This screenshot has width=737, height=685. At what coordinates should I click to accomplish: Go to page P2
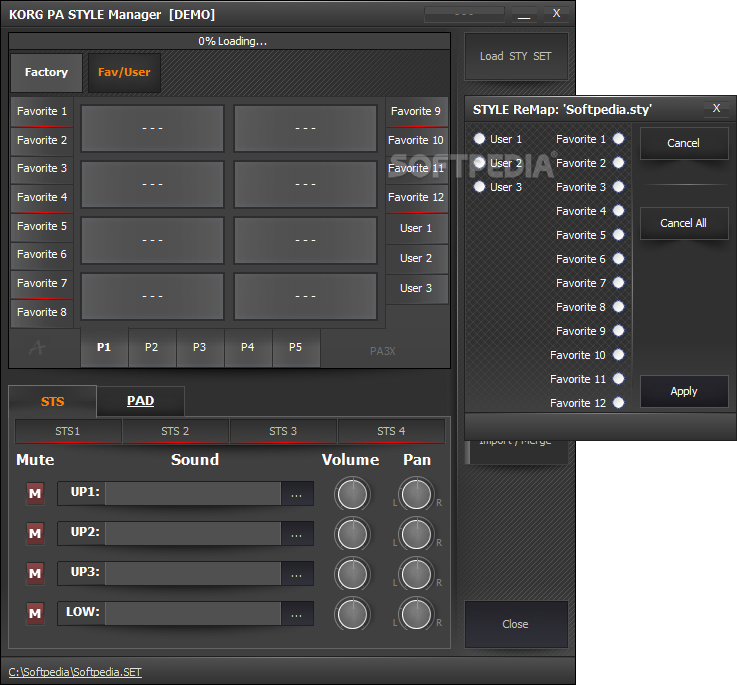(152, 347)
